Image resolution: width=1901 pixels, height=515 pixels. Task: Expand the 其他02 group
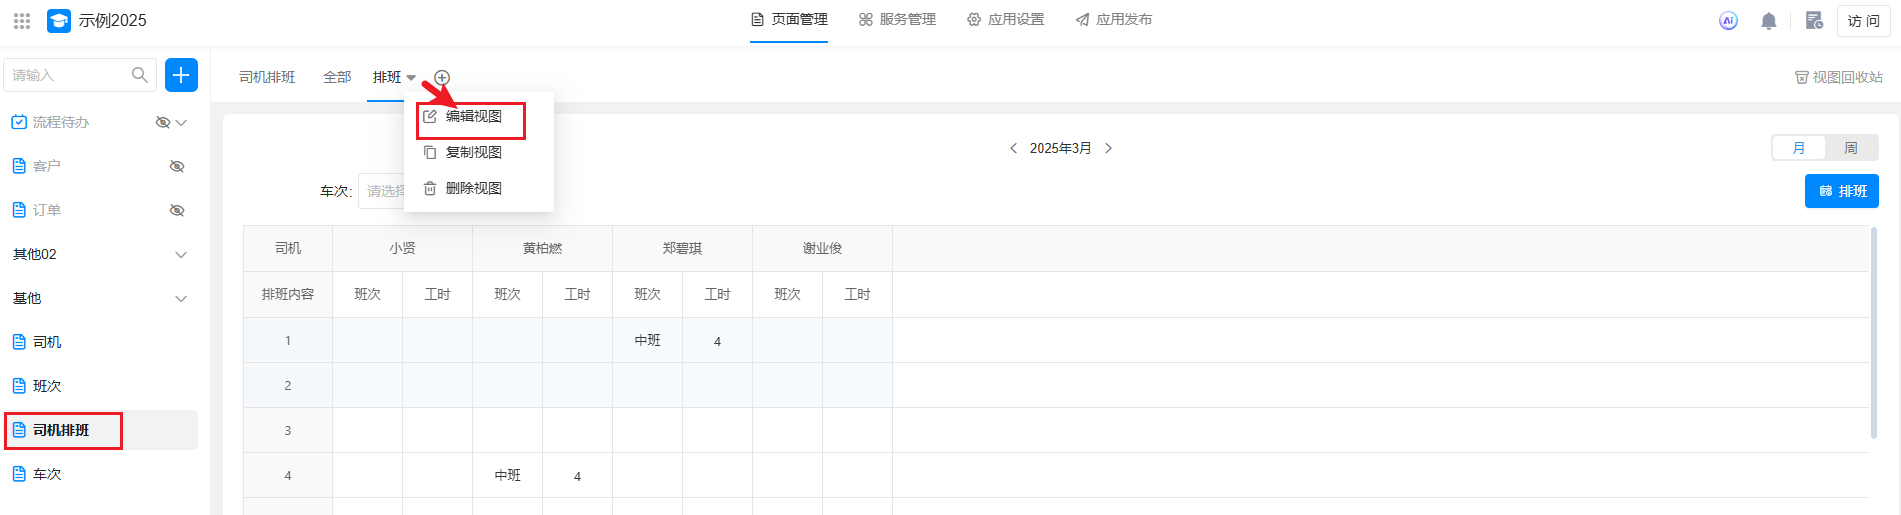click(x=181, y=255)
